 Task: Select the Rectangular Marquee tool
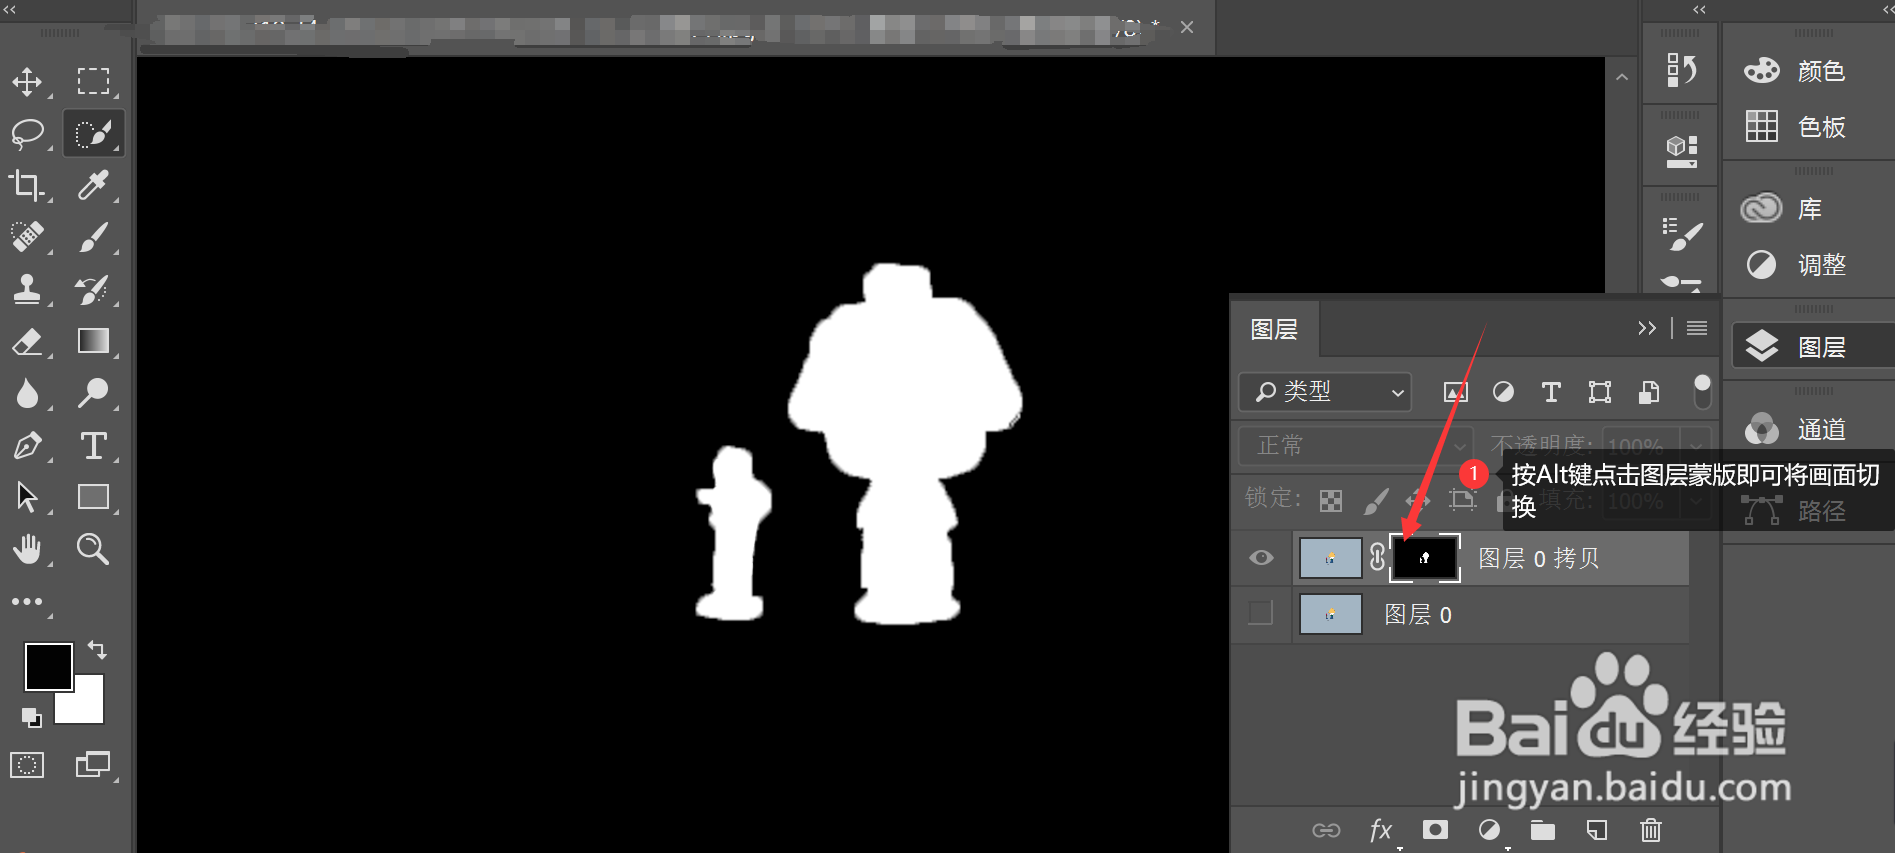[x=93, y=81]
